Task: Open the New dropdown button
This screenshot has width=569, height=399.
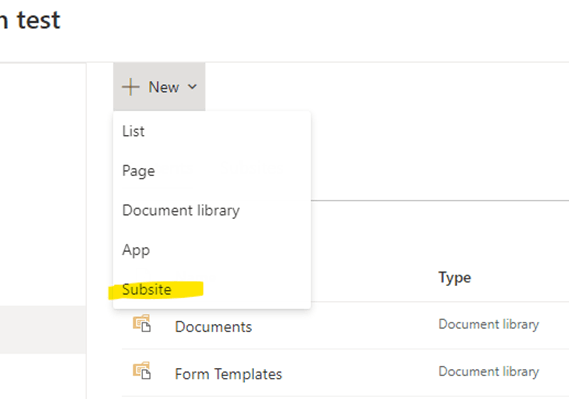Action: pos(159,87)
